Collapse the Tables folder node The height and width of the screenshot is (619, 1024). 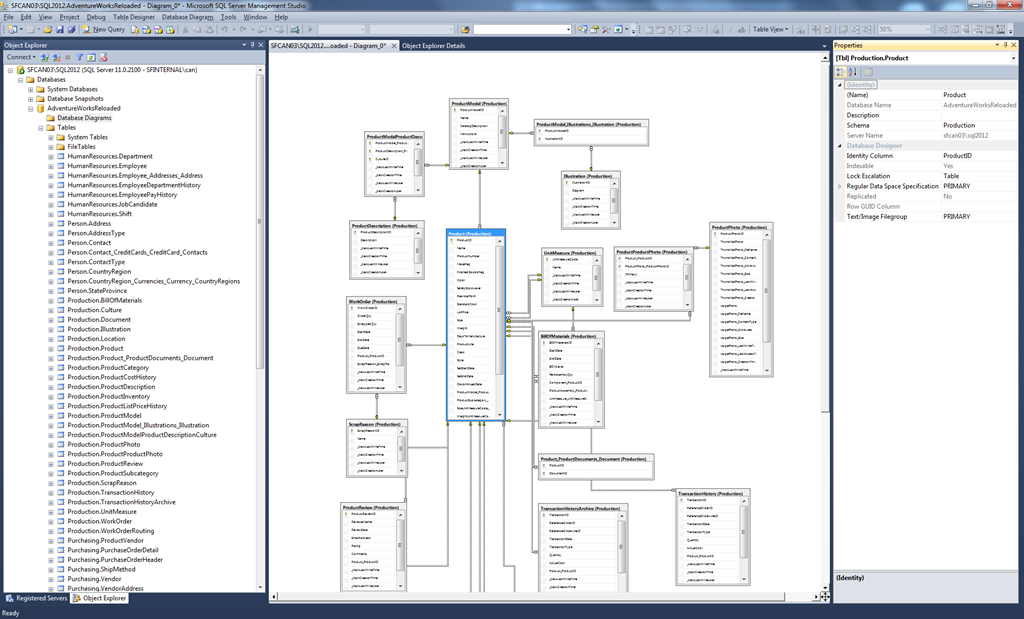pyautogui.click(x=40, y=128)
